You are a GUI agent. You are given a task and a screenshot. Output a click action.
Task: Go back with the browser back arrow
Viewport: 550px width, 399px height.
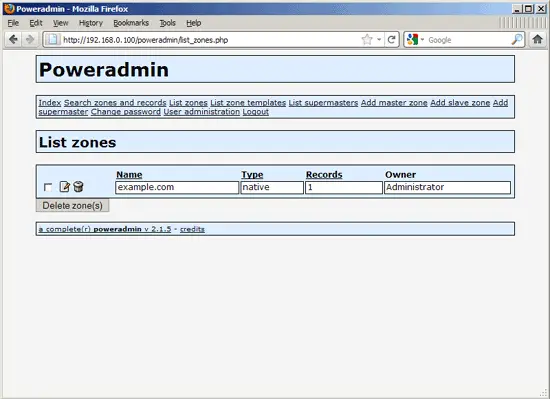(x=13, y=40)
